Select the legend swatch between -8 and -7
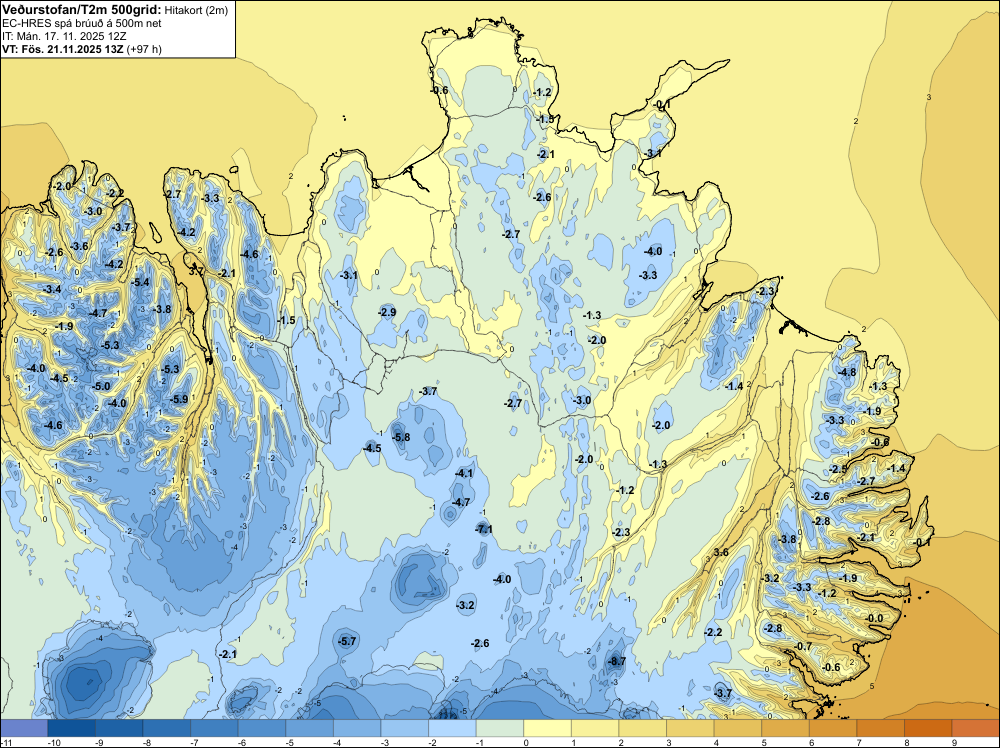Screen dimensions: 1000x748 tap(166, 728)
